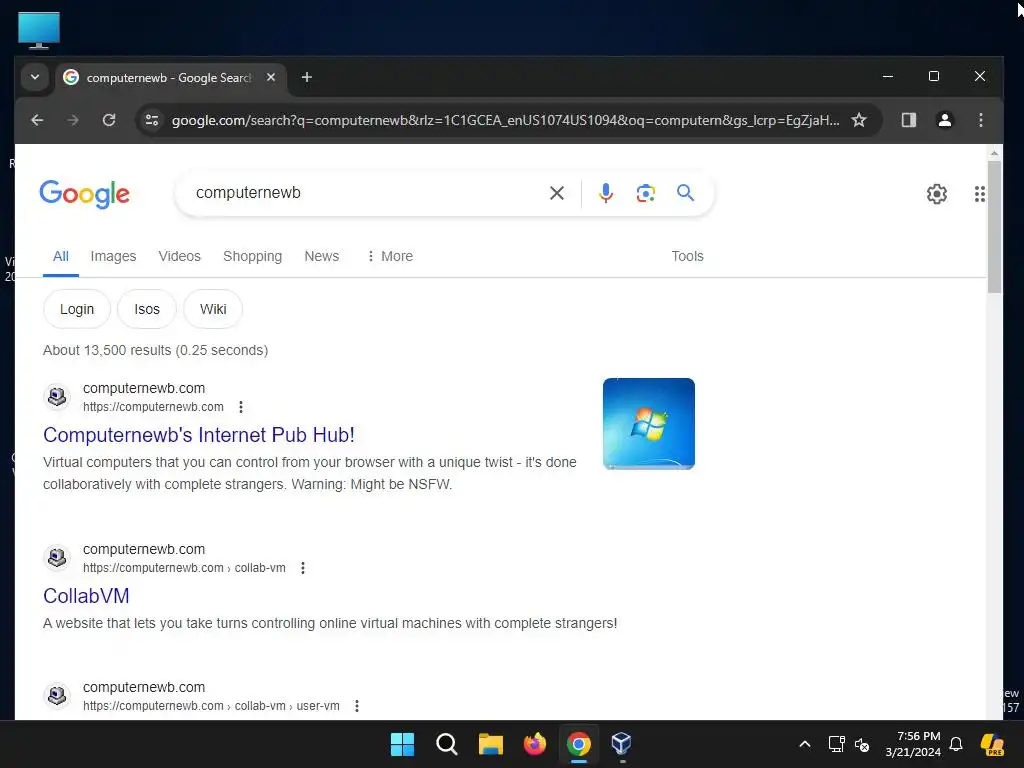Click the page vertical scrollbar thumb
This screenshot has height=768, width=1024.
click(x=994, y=227)
